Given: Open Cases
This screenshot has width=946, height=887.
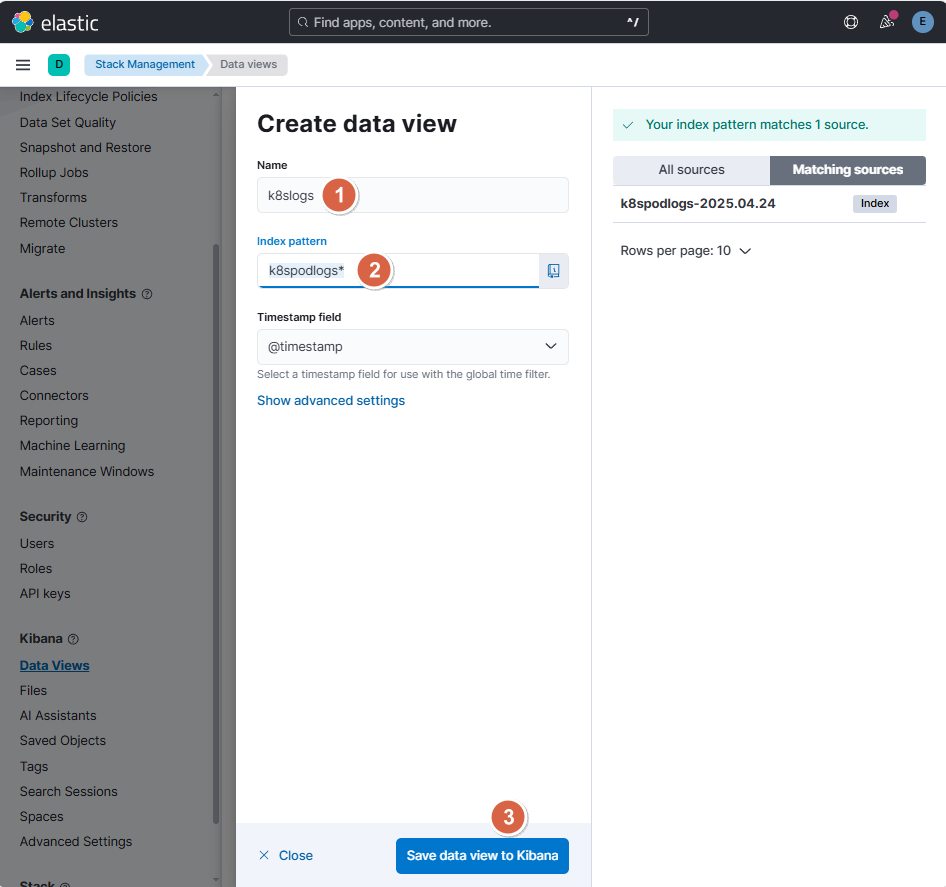Looking at the screenshot, I should [38, 370].
